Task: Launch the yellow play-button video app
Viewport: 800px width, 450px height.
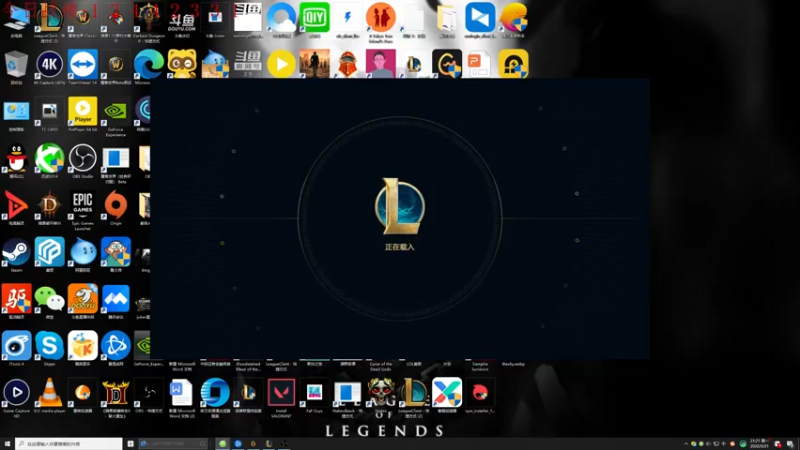Action: pyautogui.click(x=281, y=64)
